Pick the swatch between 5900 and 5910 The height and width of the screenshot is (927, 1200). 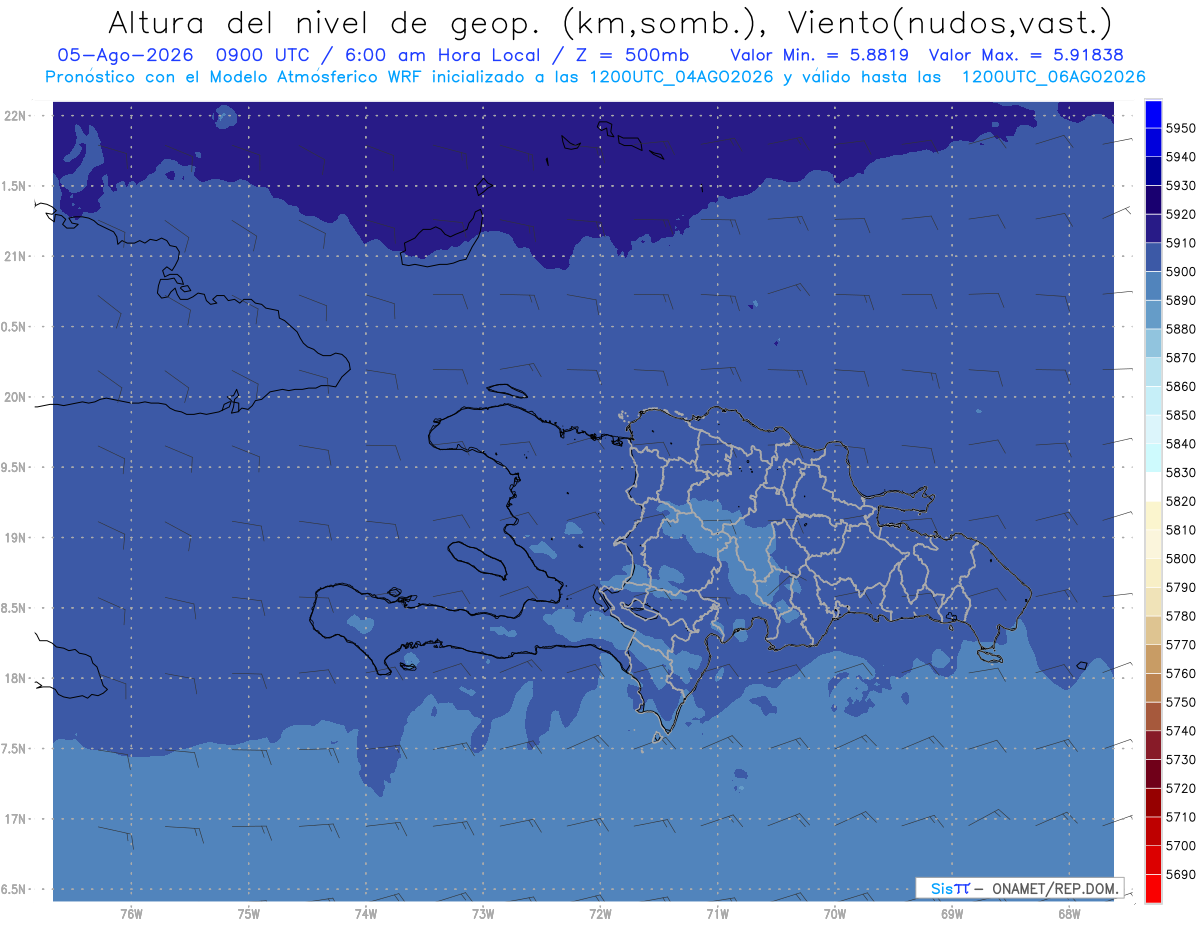click(1152, 257)
